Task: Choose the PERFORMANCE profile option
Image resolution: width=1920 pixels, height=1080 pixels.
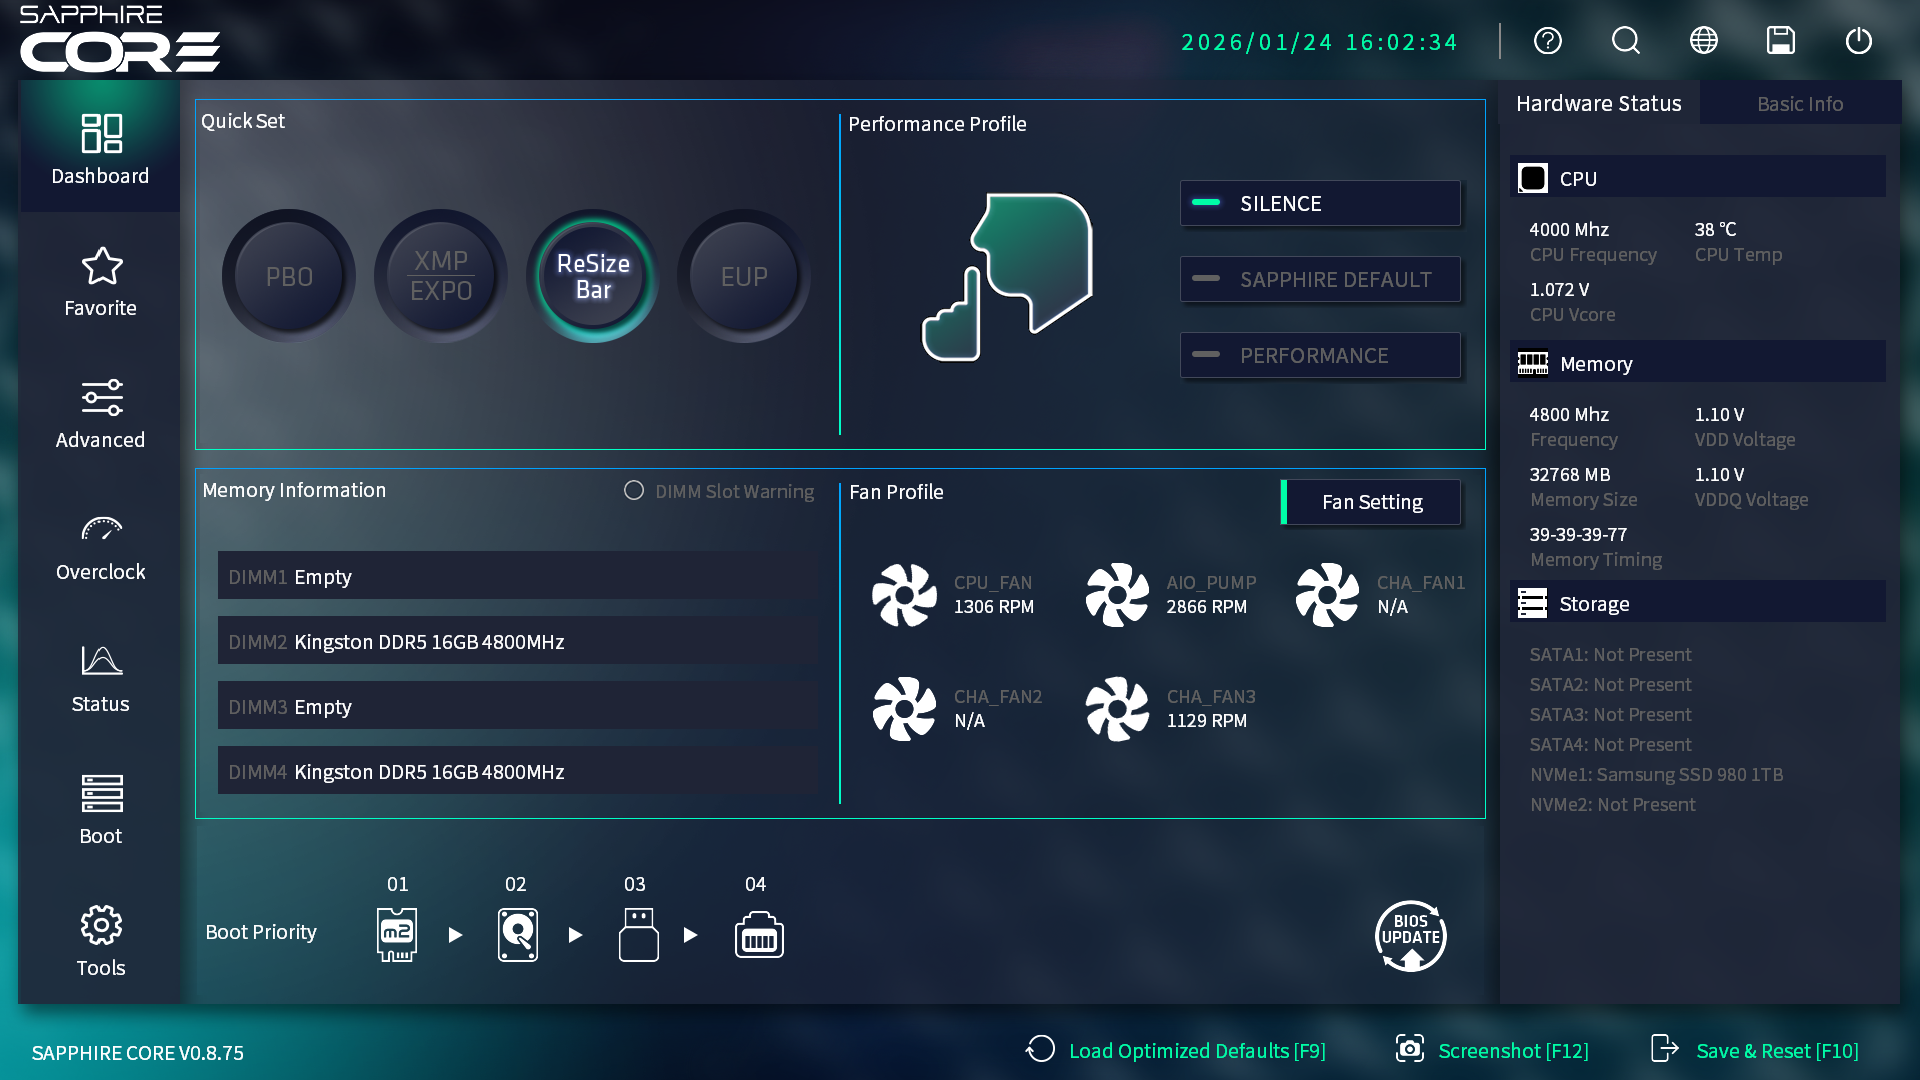Action: click(x=1320, y=356)
